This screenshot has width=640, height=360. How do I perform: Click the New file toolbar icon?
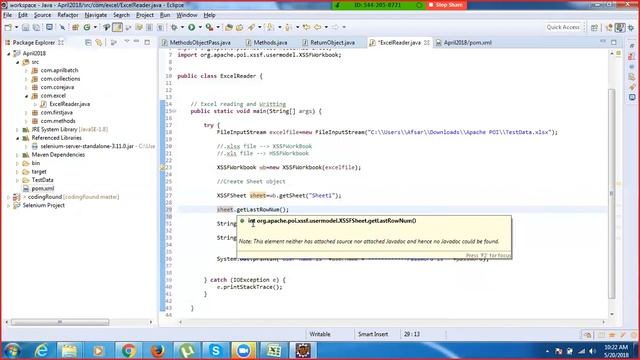[8, 27]
